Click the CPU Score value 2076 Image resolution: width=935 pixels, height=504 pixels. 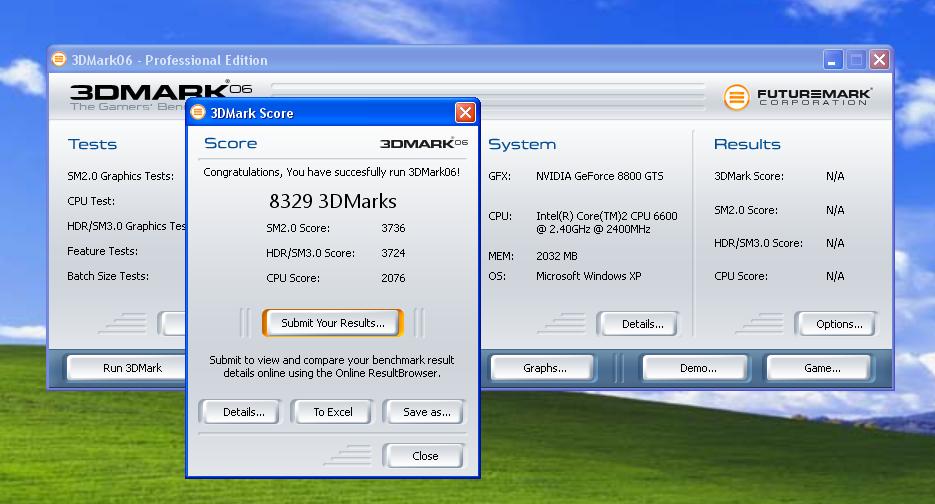pyautogui.click(x=393, y=279)
